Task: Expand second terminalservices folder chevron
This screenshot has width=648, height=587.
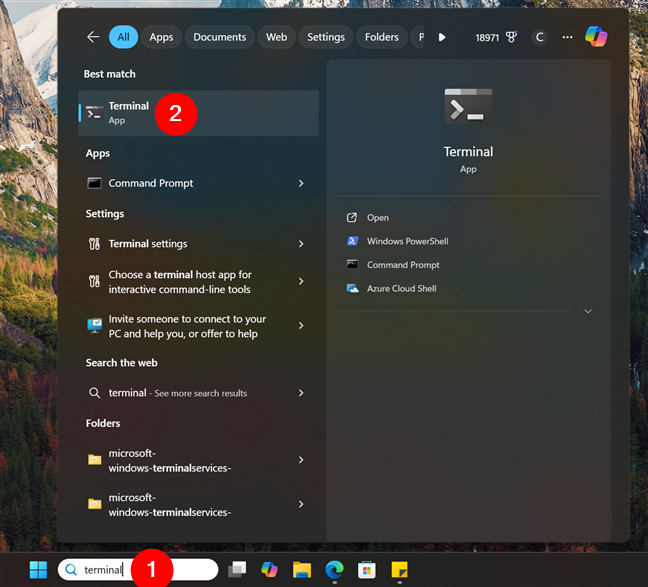Action: [301, 504]
